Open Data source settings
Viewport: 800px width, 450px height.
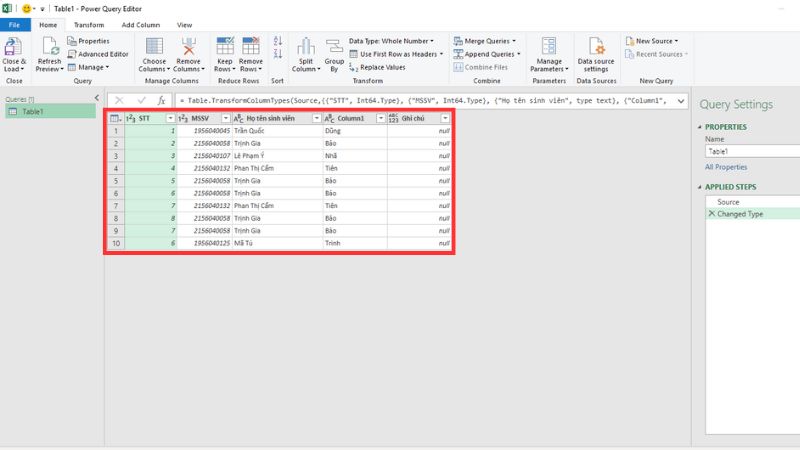(x=596, y=49)
